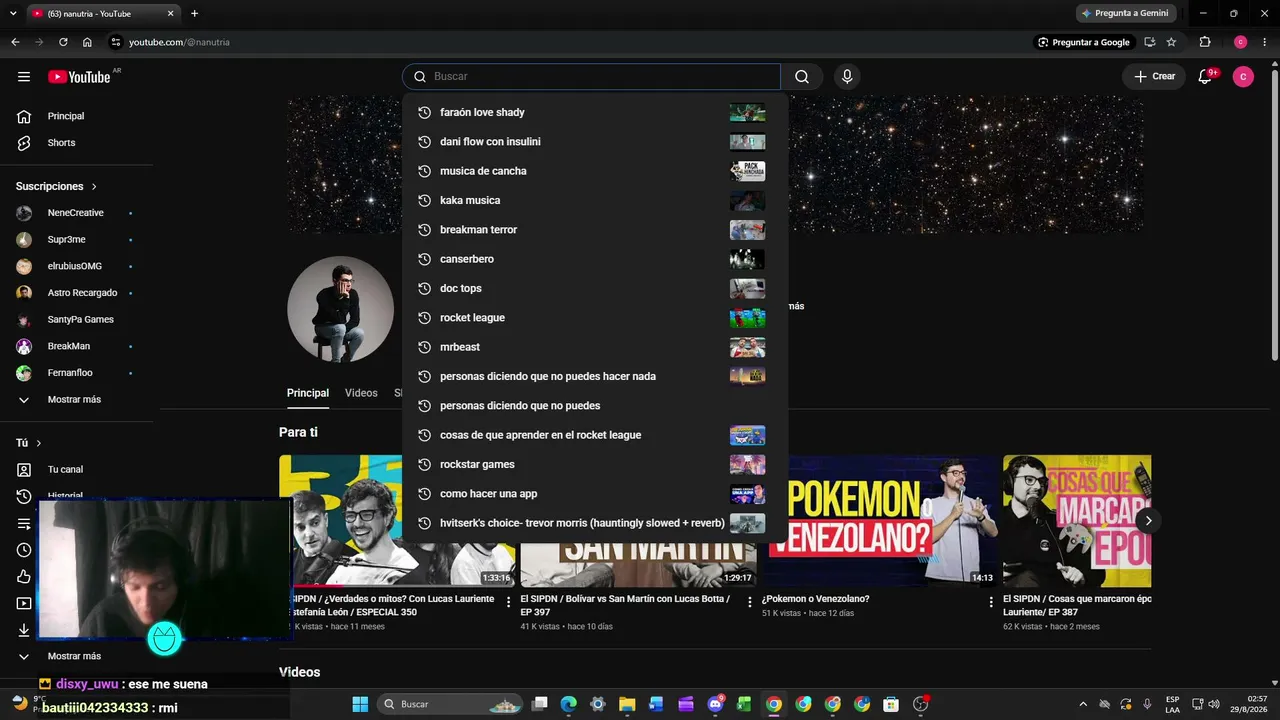
Task: Open the account avatar menu in YouTube
Action: pos(1243,77)
